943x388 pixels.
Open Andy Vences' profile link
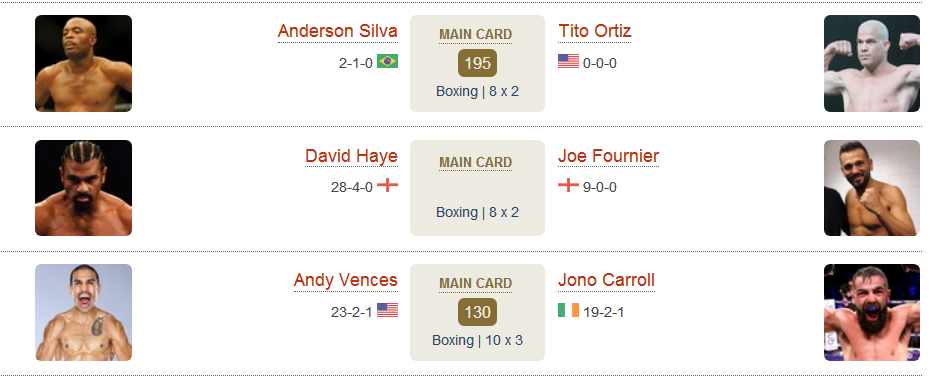[346, 280]
